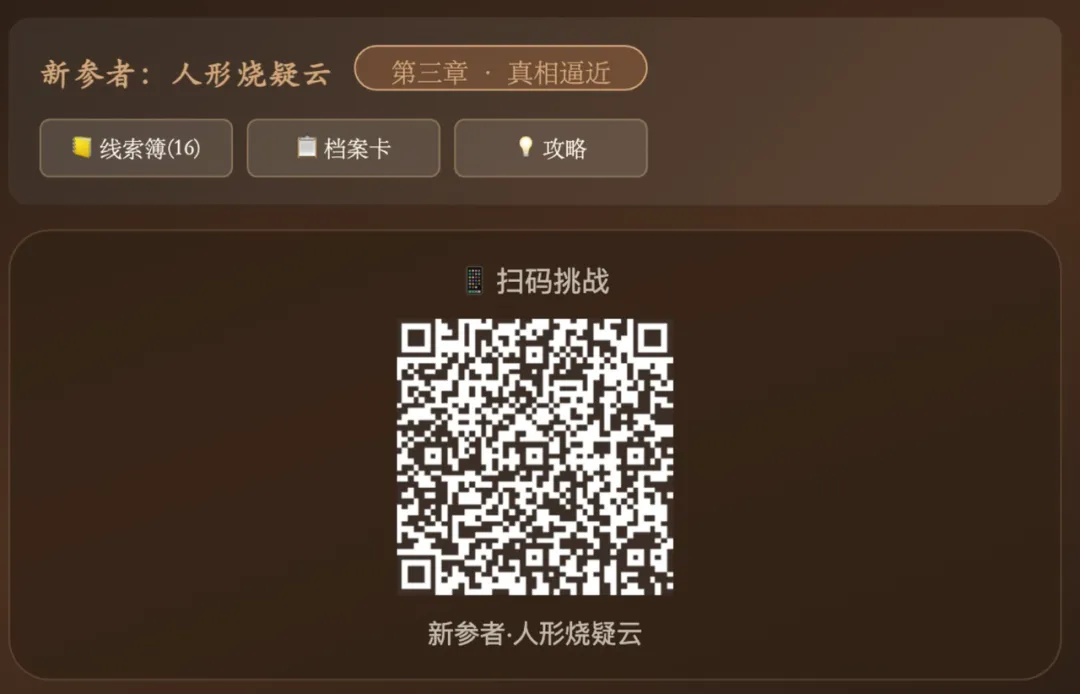Click the lightbulb icon beside 攻略
This screenshot has height=694, width=1080.
click(526, 147)
